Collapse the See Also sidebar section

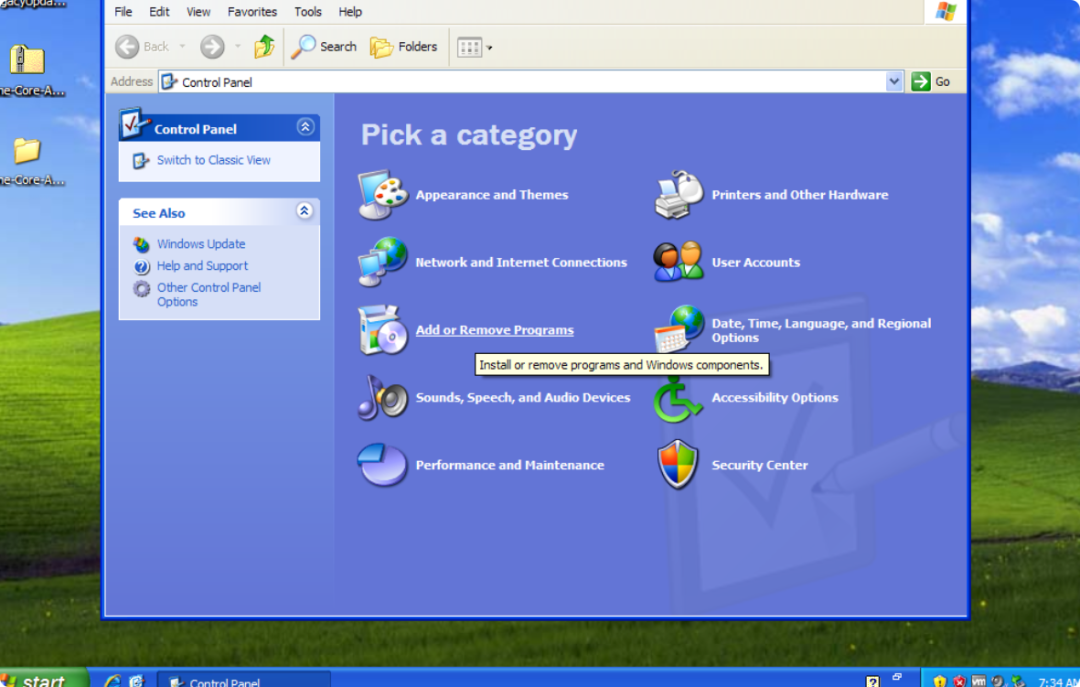(x=304, y=211)
